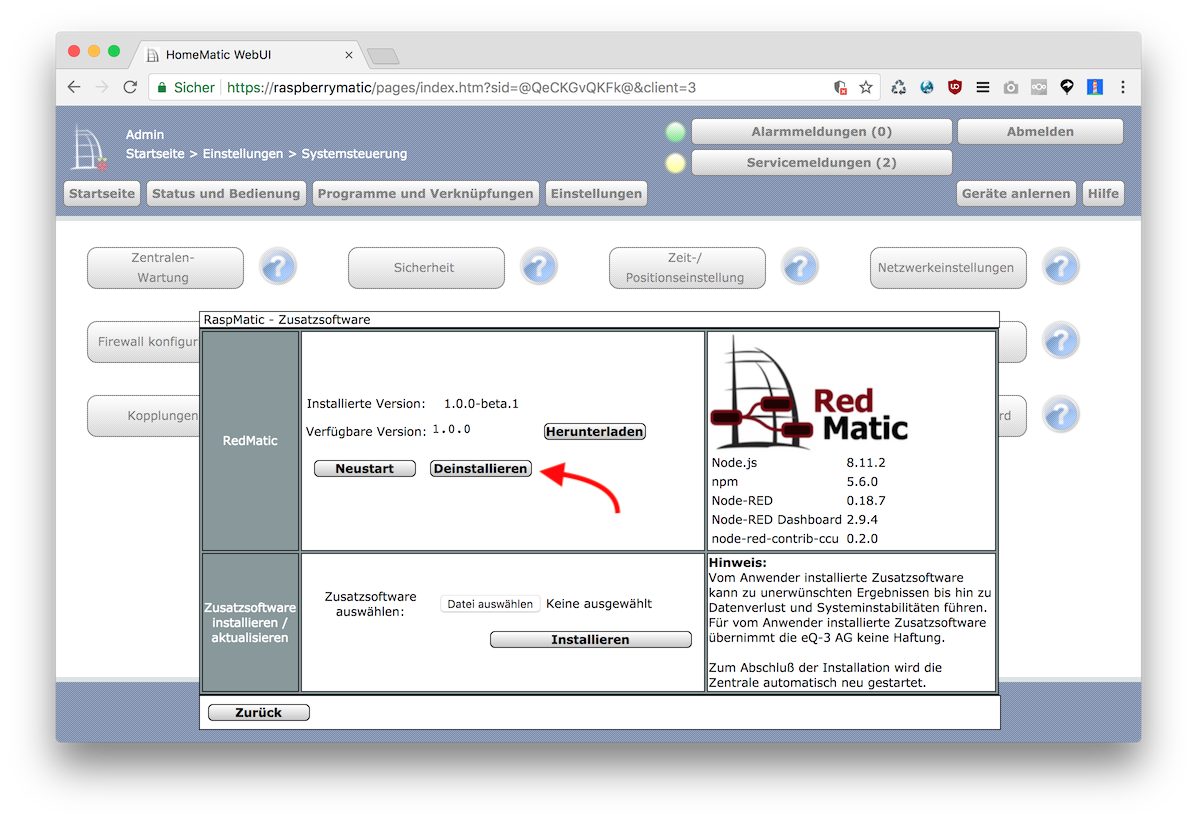Choose a file with Datei auswählen

pos(490,604)
